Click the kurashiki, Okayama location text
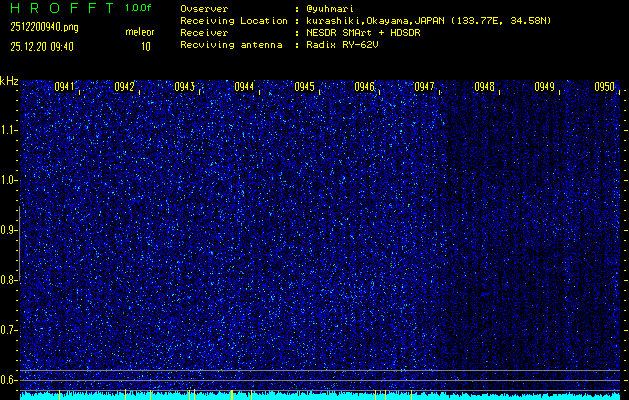Viewport: 629px width, 400px height. tap(431, 21)
